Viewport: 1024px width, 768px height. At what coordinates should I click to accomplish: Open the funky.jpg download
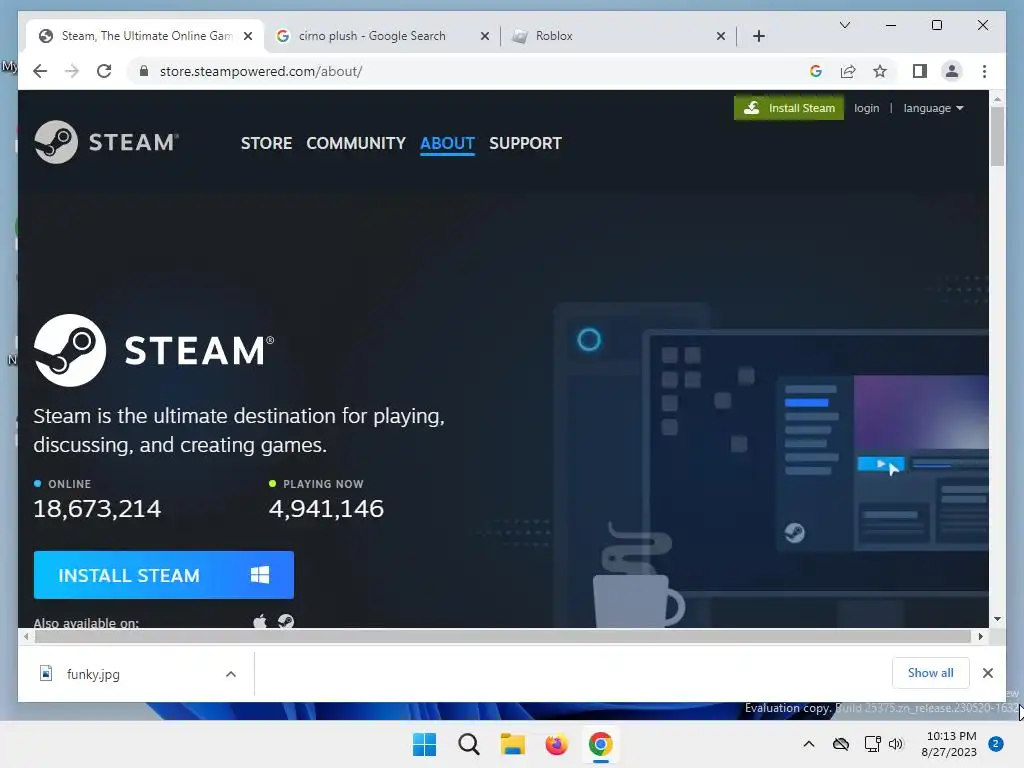pos(93,674)
